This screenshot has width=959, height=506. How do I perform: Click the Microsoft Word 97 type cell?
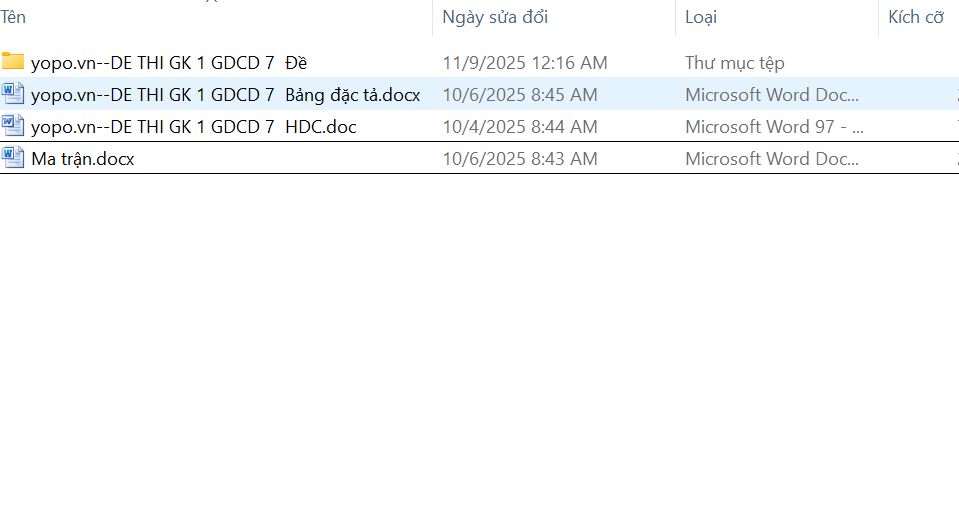(x=774, y=127)
